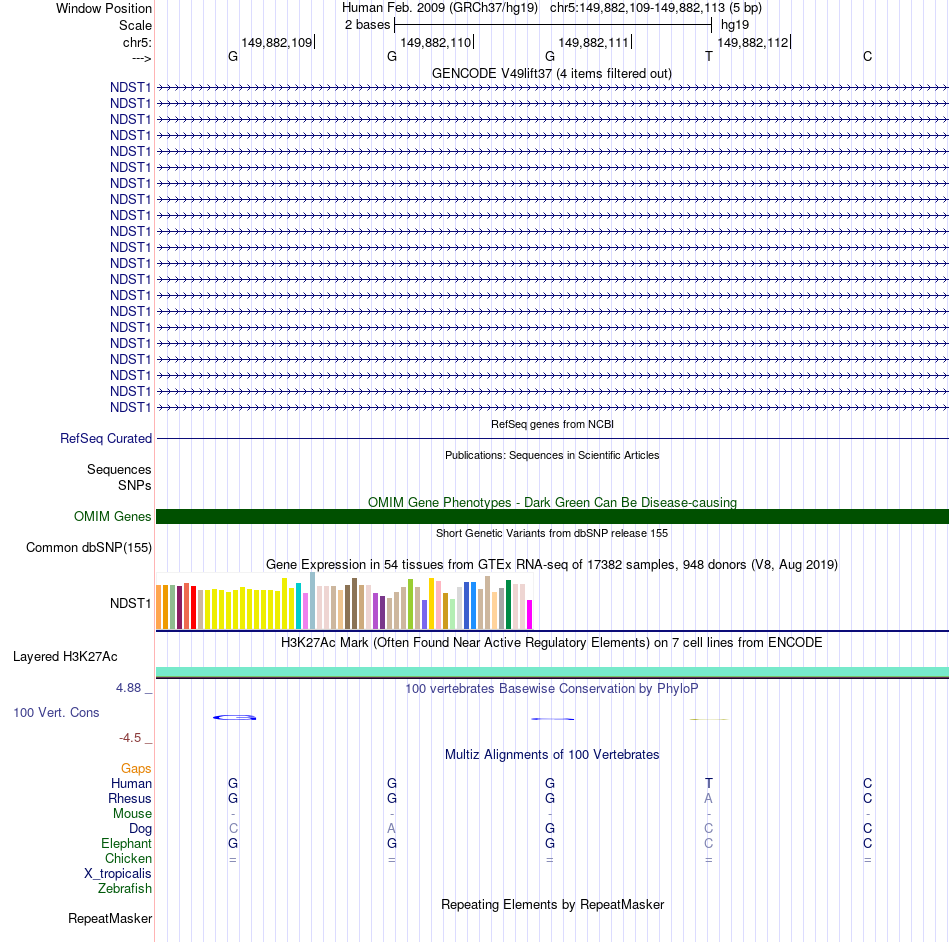Click the dark green OMIM Genes bar

pos(553,516)
